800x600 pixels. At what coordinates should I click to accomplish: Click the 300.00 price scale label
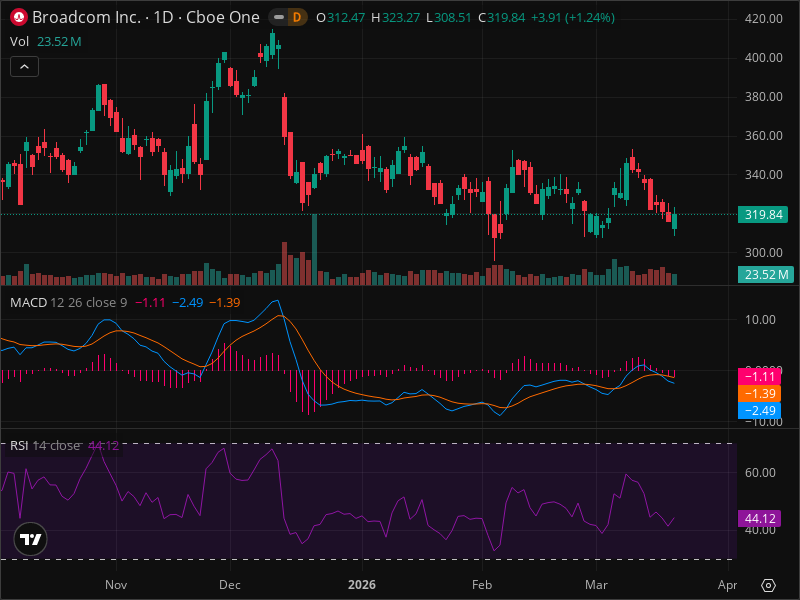tap(763, 253)
